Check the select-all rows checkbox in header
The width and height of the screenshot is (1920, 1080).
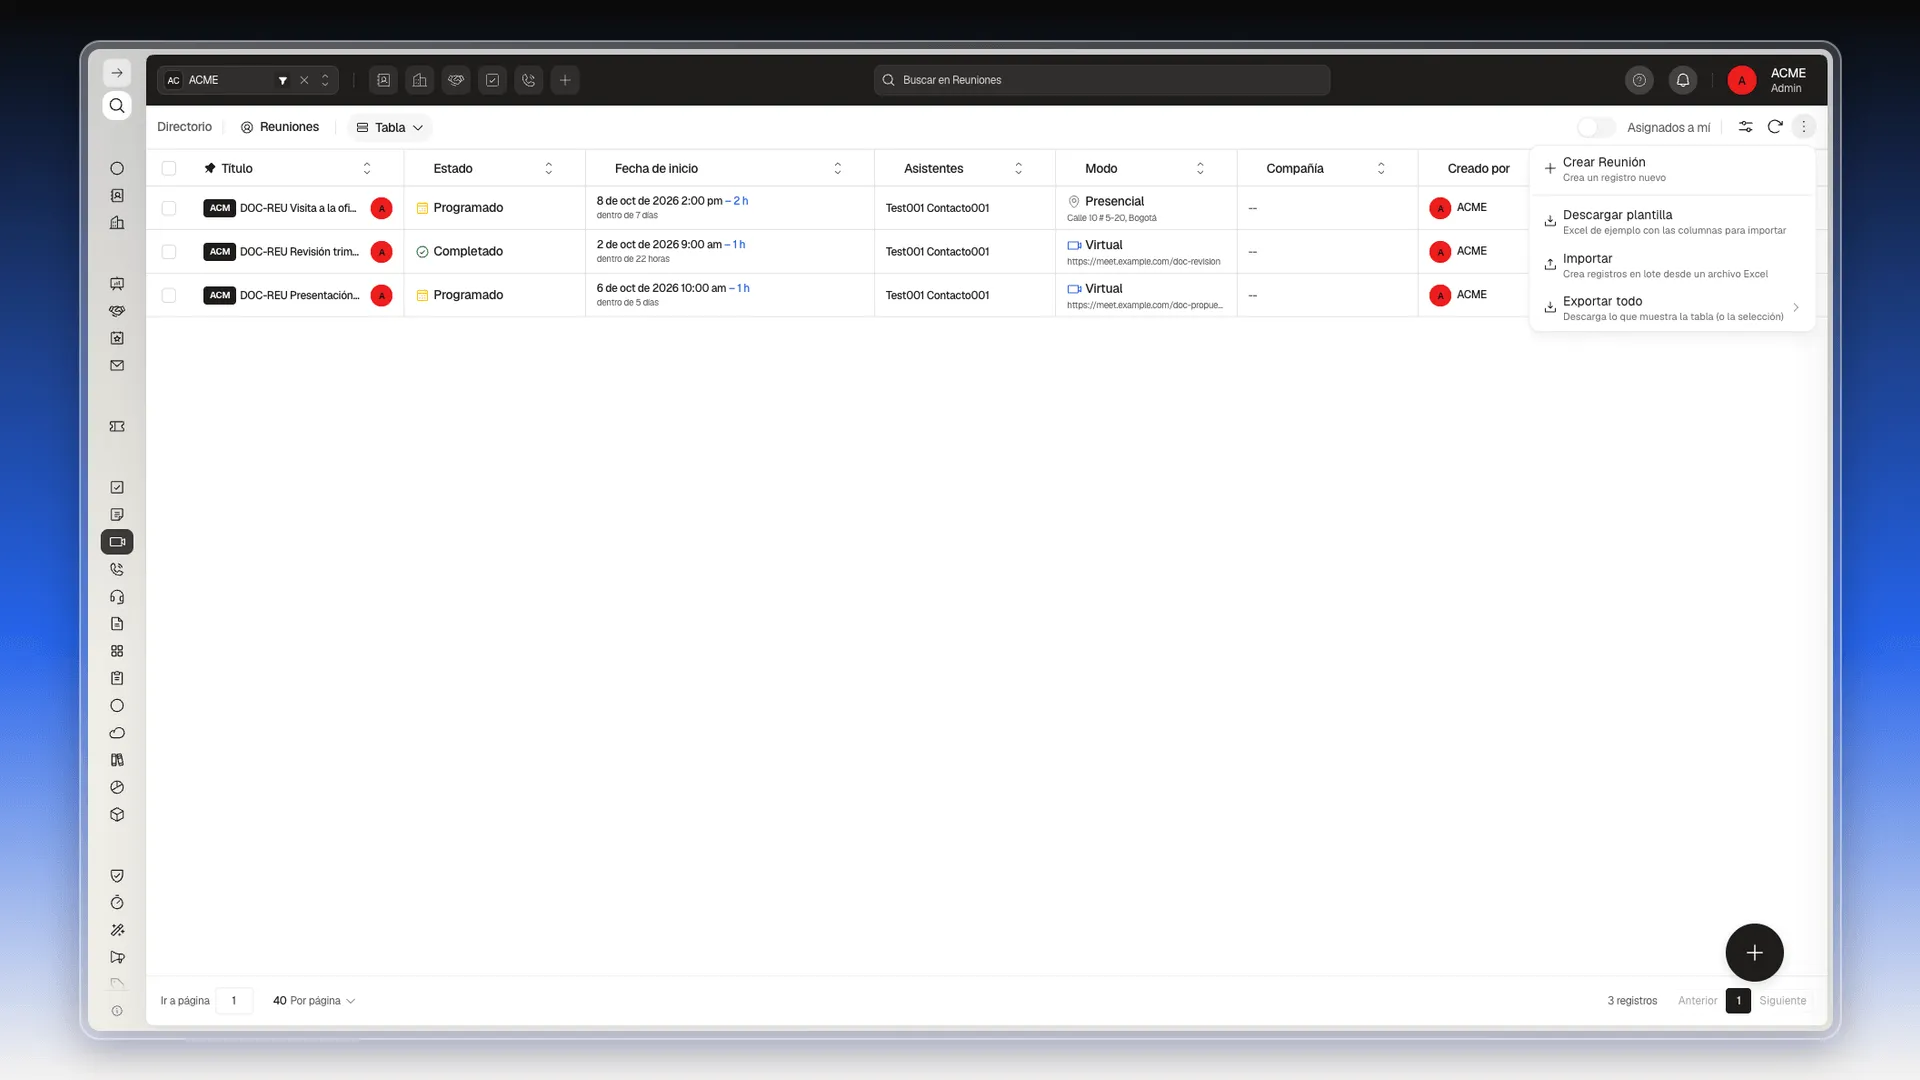pos(169,169)
